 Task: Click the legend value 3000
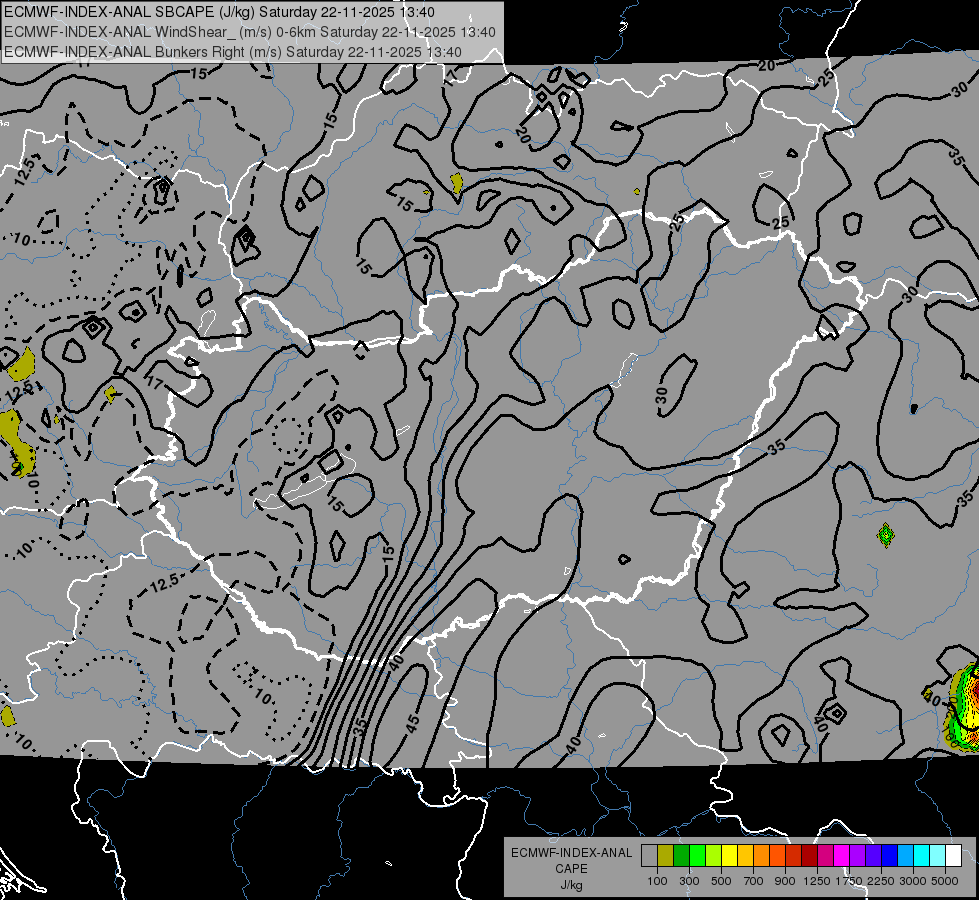point(913,881)
